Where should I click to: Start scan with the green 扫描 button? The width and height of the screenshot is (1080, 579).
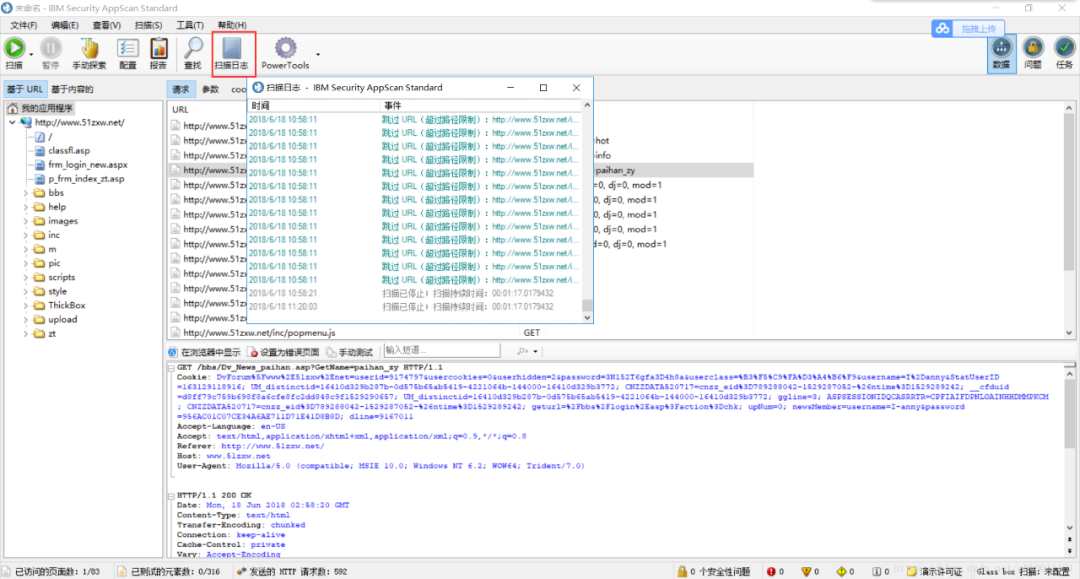[14, 54]
